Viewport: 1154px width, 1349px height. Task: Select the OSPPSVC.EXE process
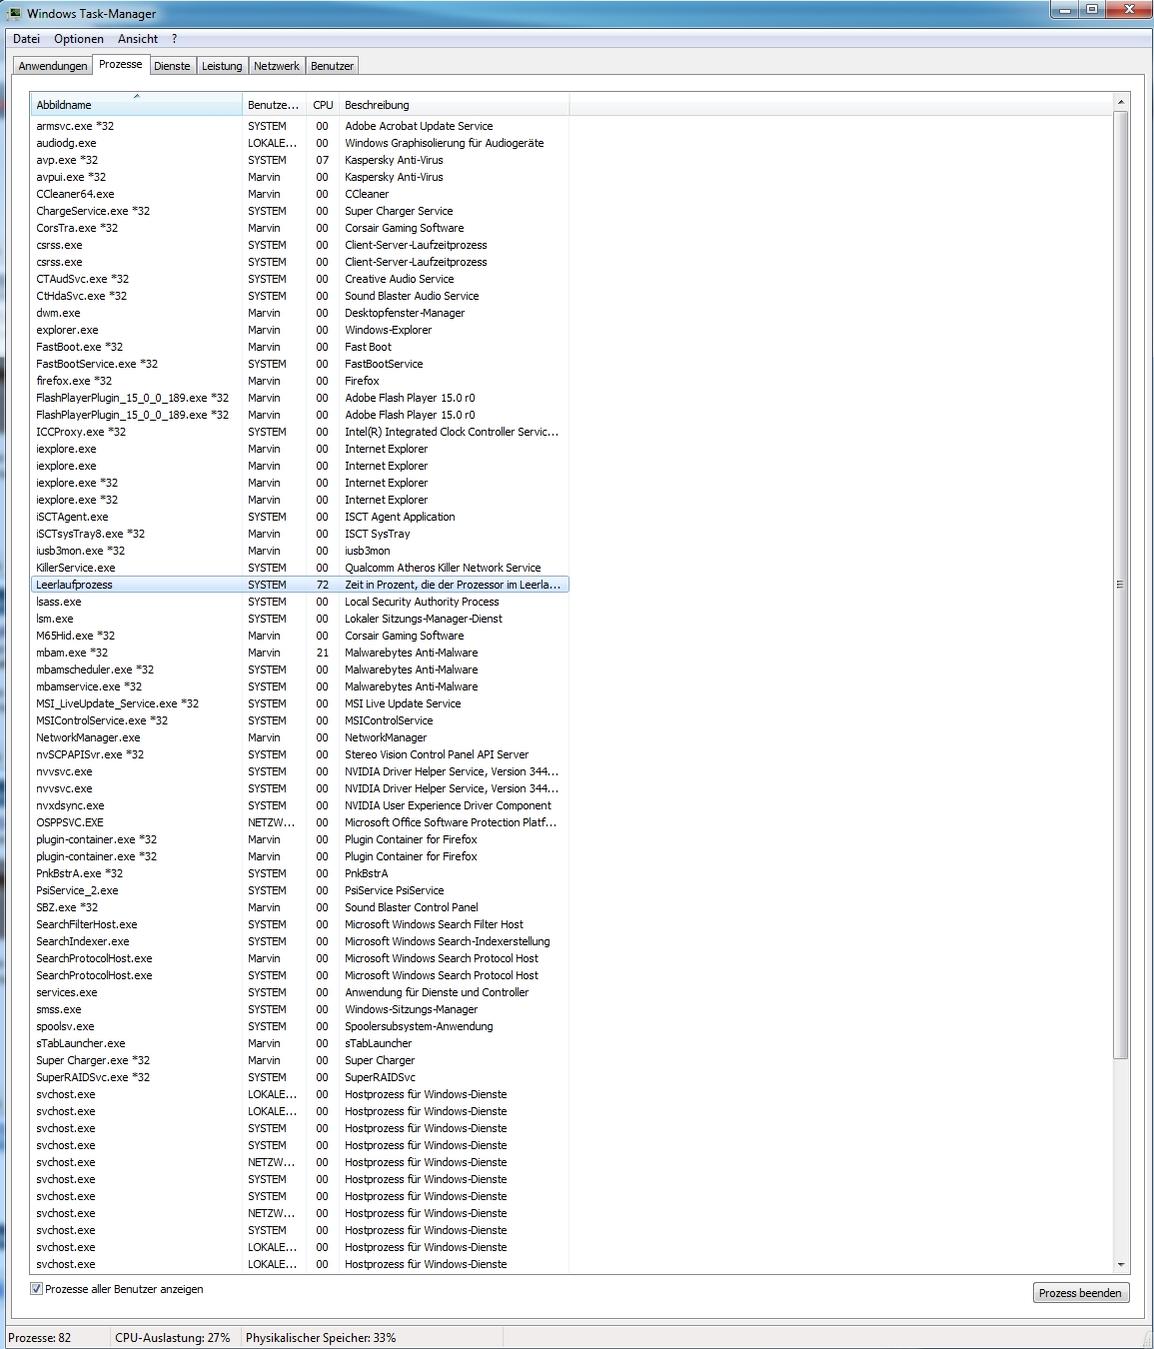tap(300, 823)
